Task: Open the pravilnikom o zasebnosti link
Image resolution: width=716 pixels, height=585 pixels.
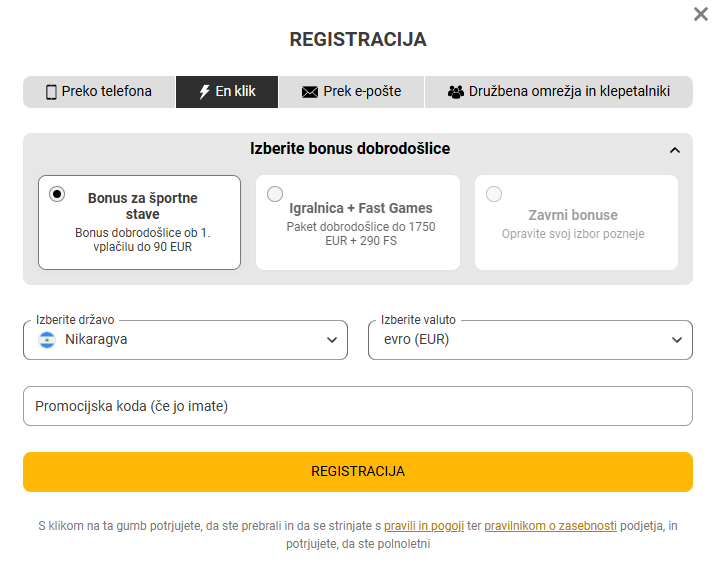Action: (x=550, y=526)
